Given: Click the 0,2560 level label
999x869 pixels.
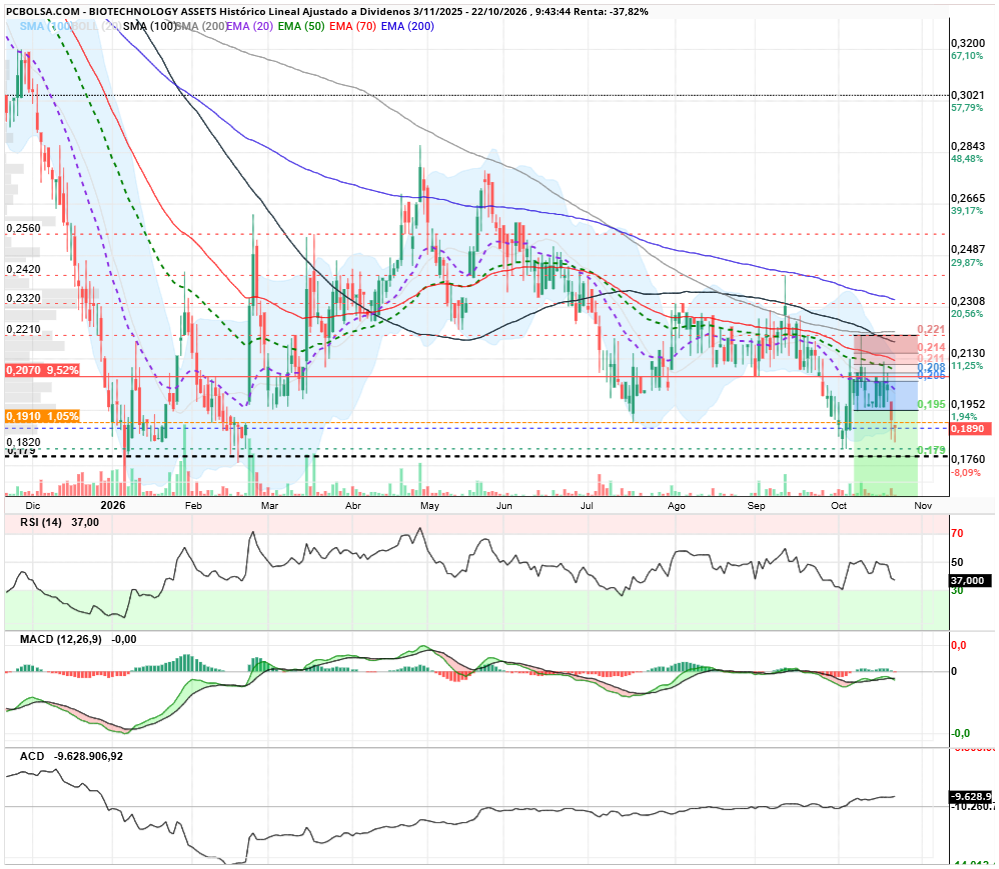Looking at the screenshot, I should tap(24, 228).
